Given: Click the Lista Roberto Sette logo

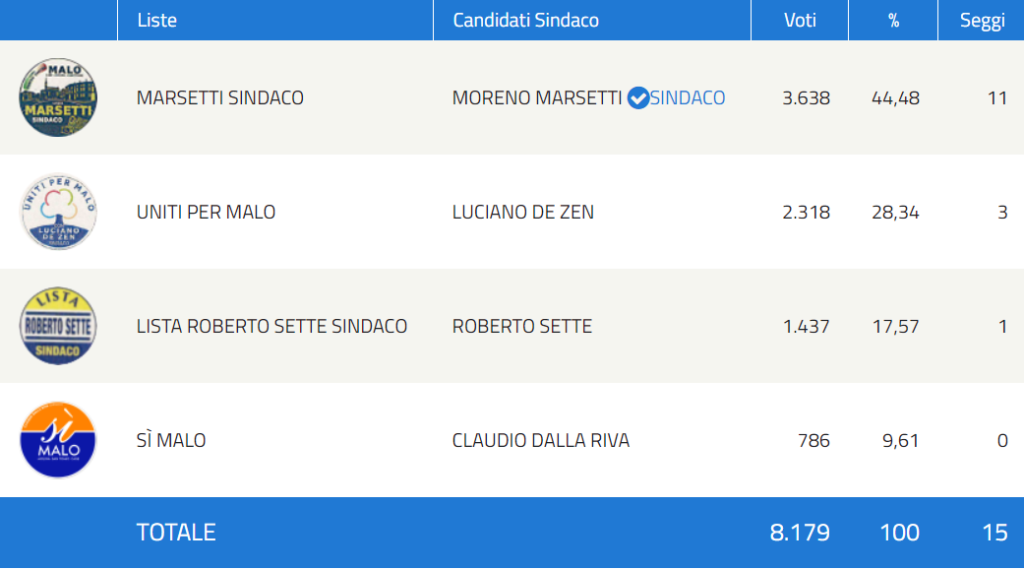Looking at the screenshot, I should coord(58,326).
